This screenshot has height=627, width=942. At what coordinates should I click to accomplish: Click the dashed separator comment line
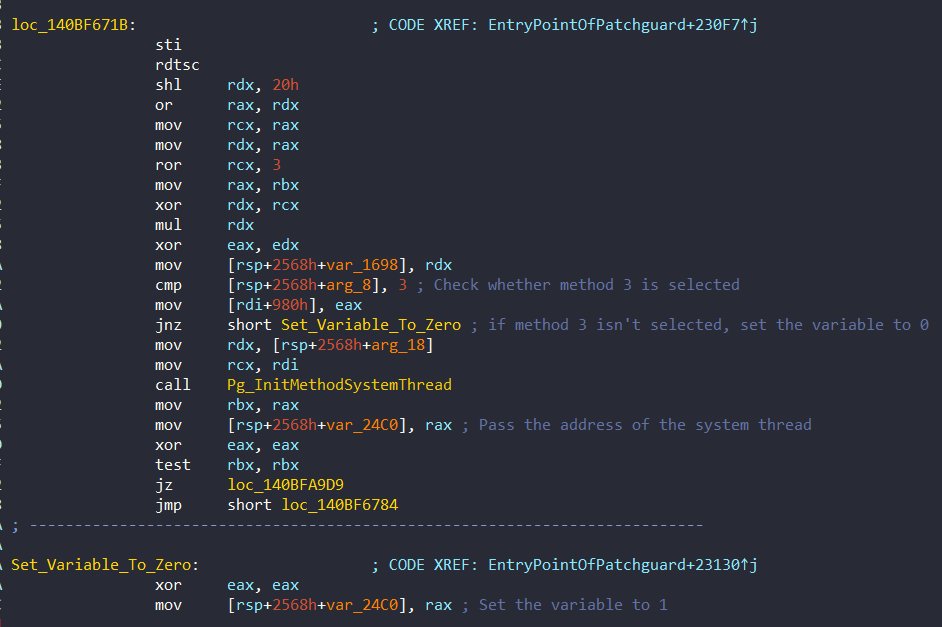click(357, 526)
